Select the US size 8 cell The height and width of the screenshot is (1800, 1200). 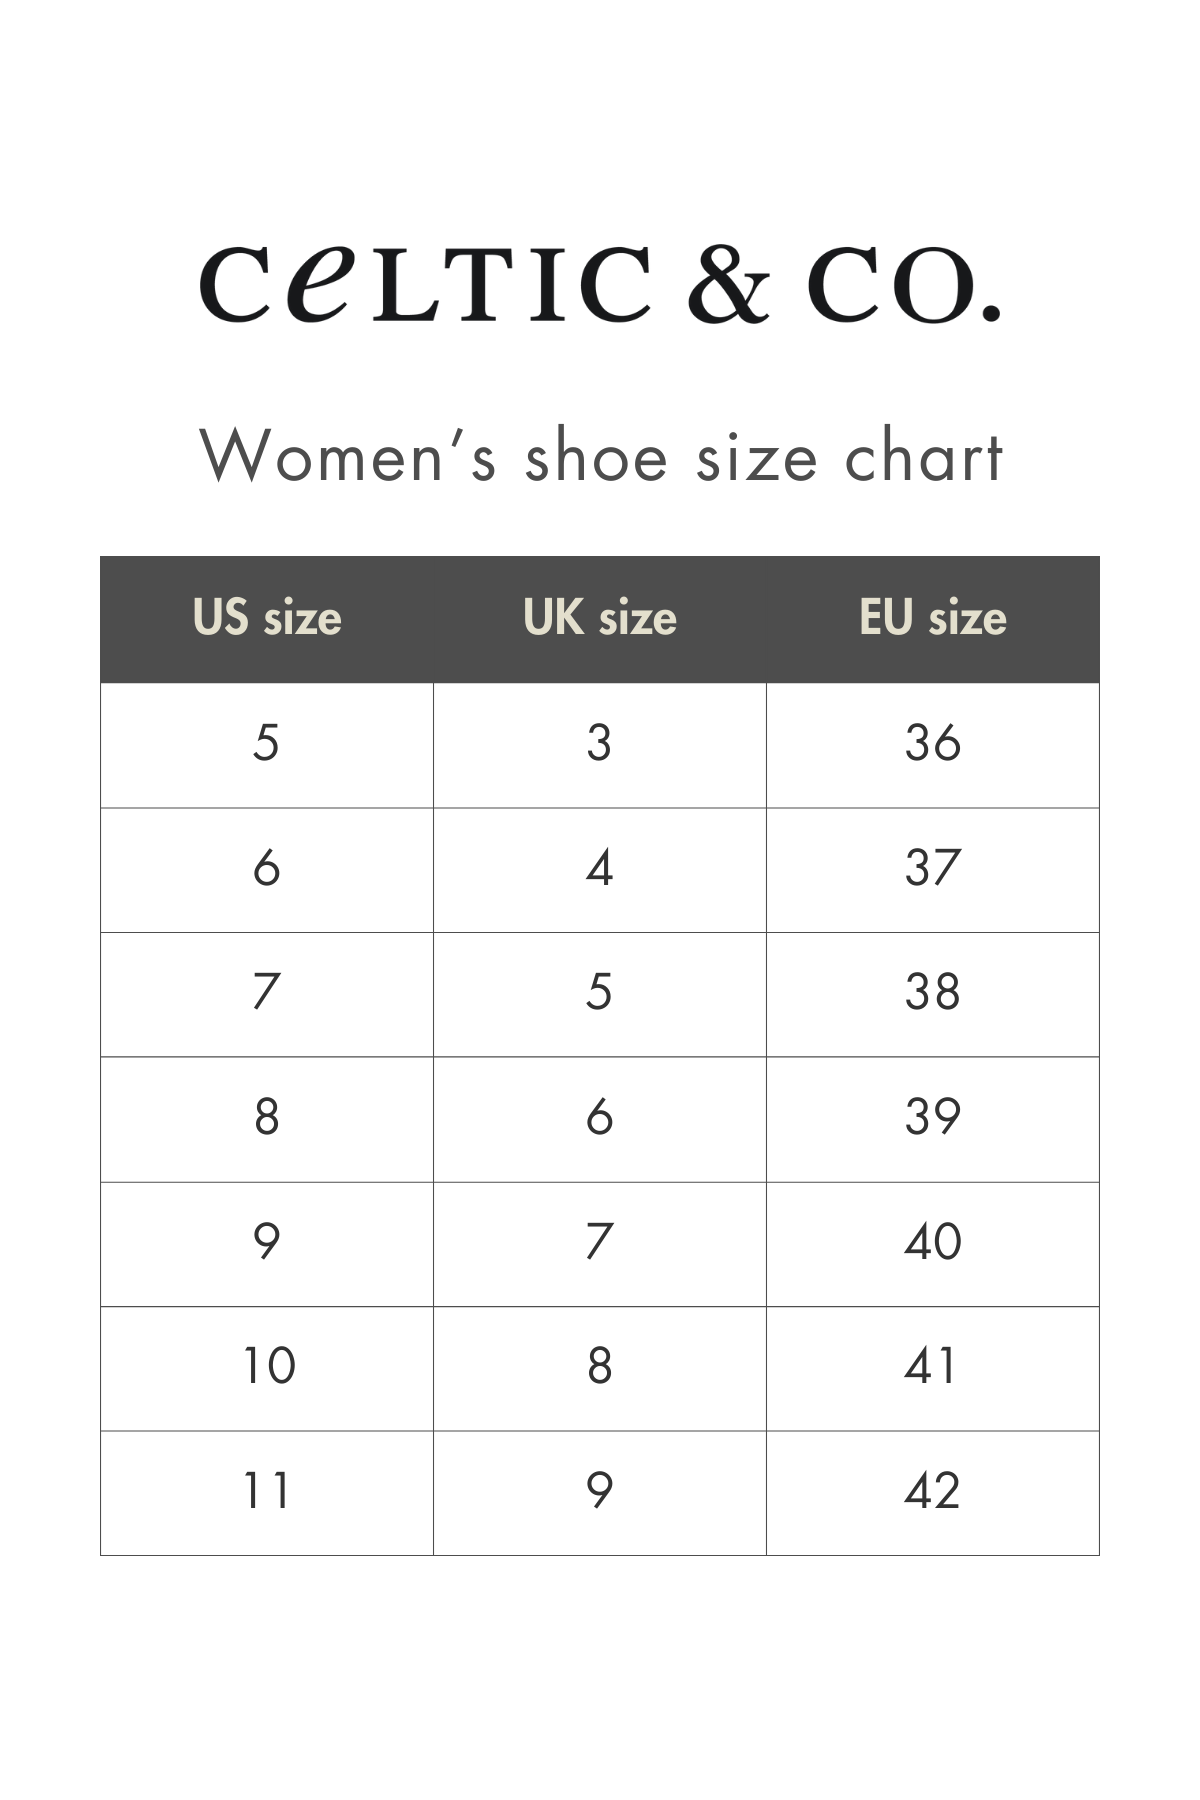pyautogui.click(x=267, y=1118)
